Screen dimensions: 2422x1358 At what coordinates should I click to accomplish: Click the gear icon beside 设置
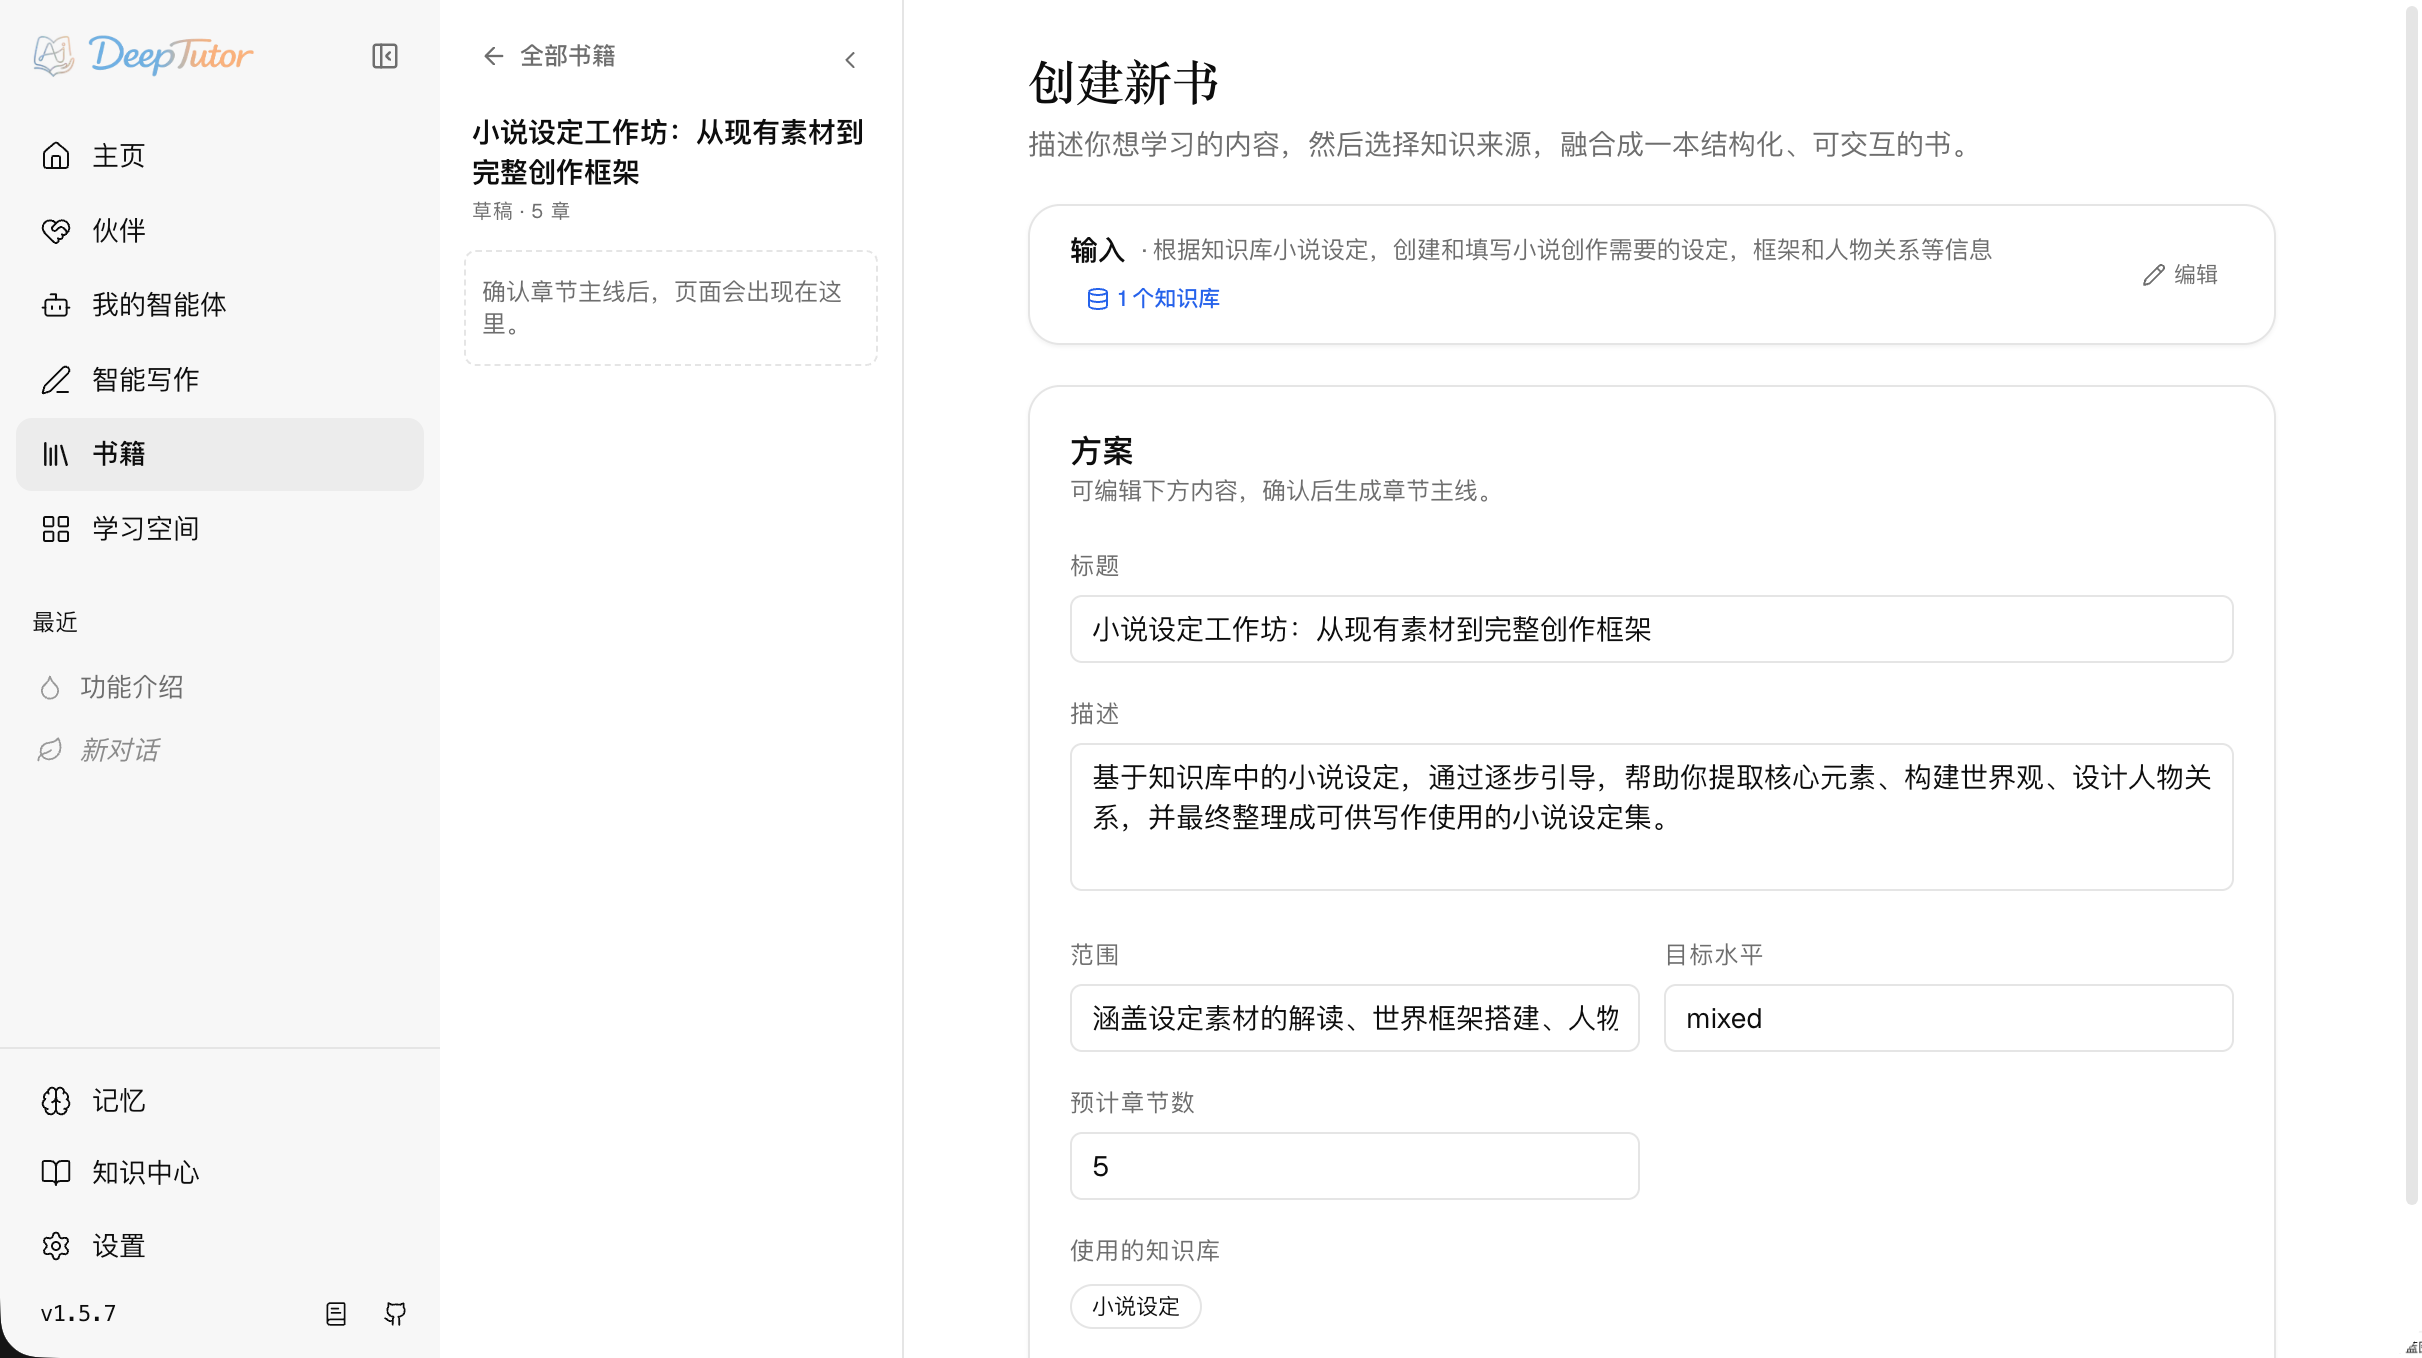point(56,1246)
